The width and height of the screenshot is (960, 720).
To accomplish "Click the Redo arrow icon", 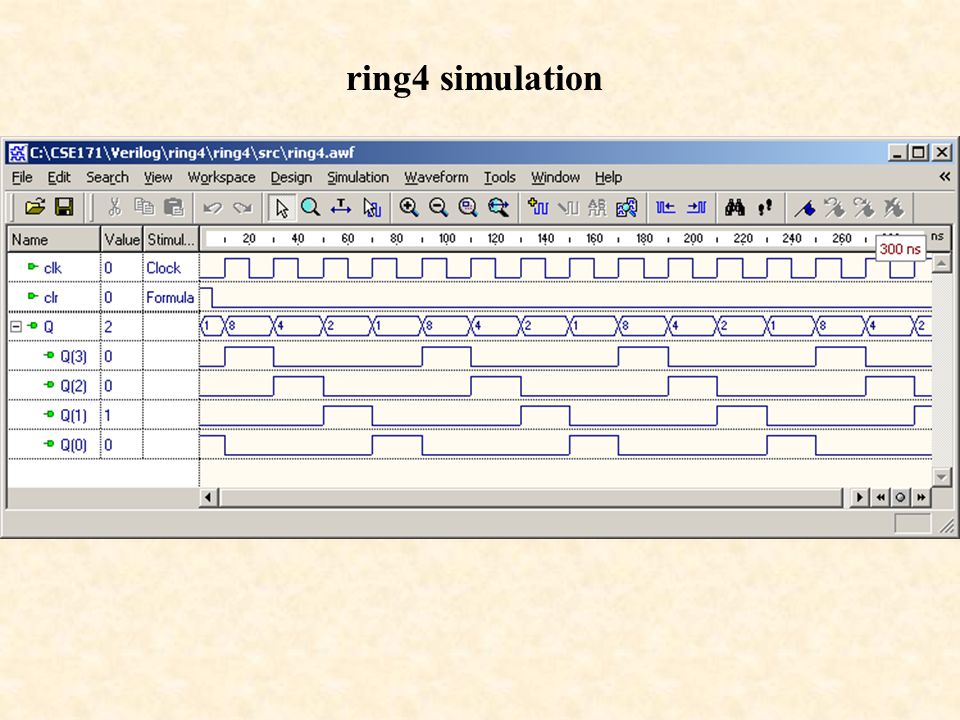I will click(242, 208).
